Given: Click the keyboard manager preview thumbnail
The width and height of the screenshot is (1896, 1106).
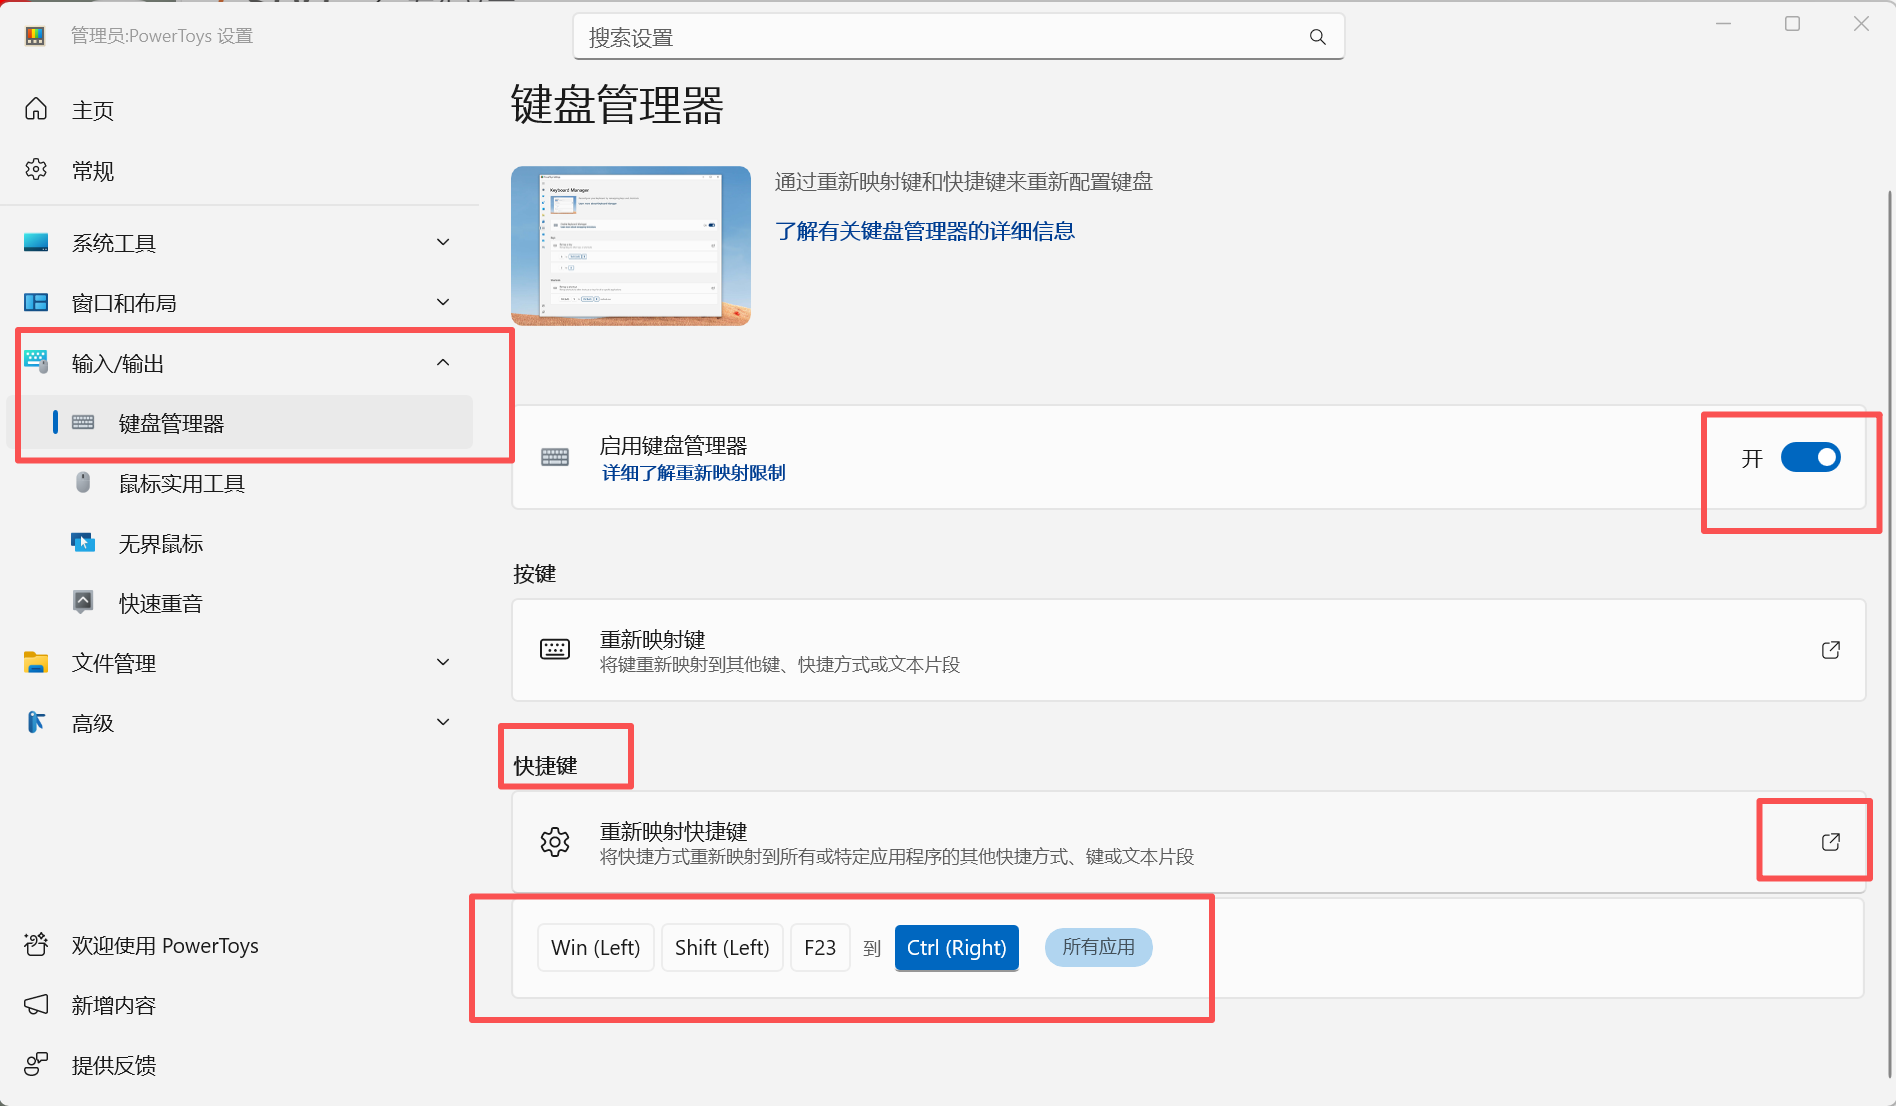Looking at the screenshot, I should click(x=631, y=246).
